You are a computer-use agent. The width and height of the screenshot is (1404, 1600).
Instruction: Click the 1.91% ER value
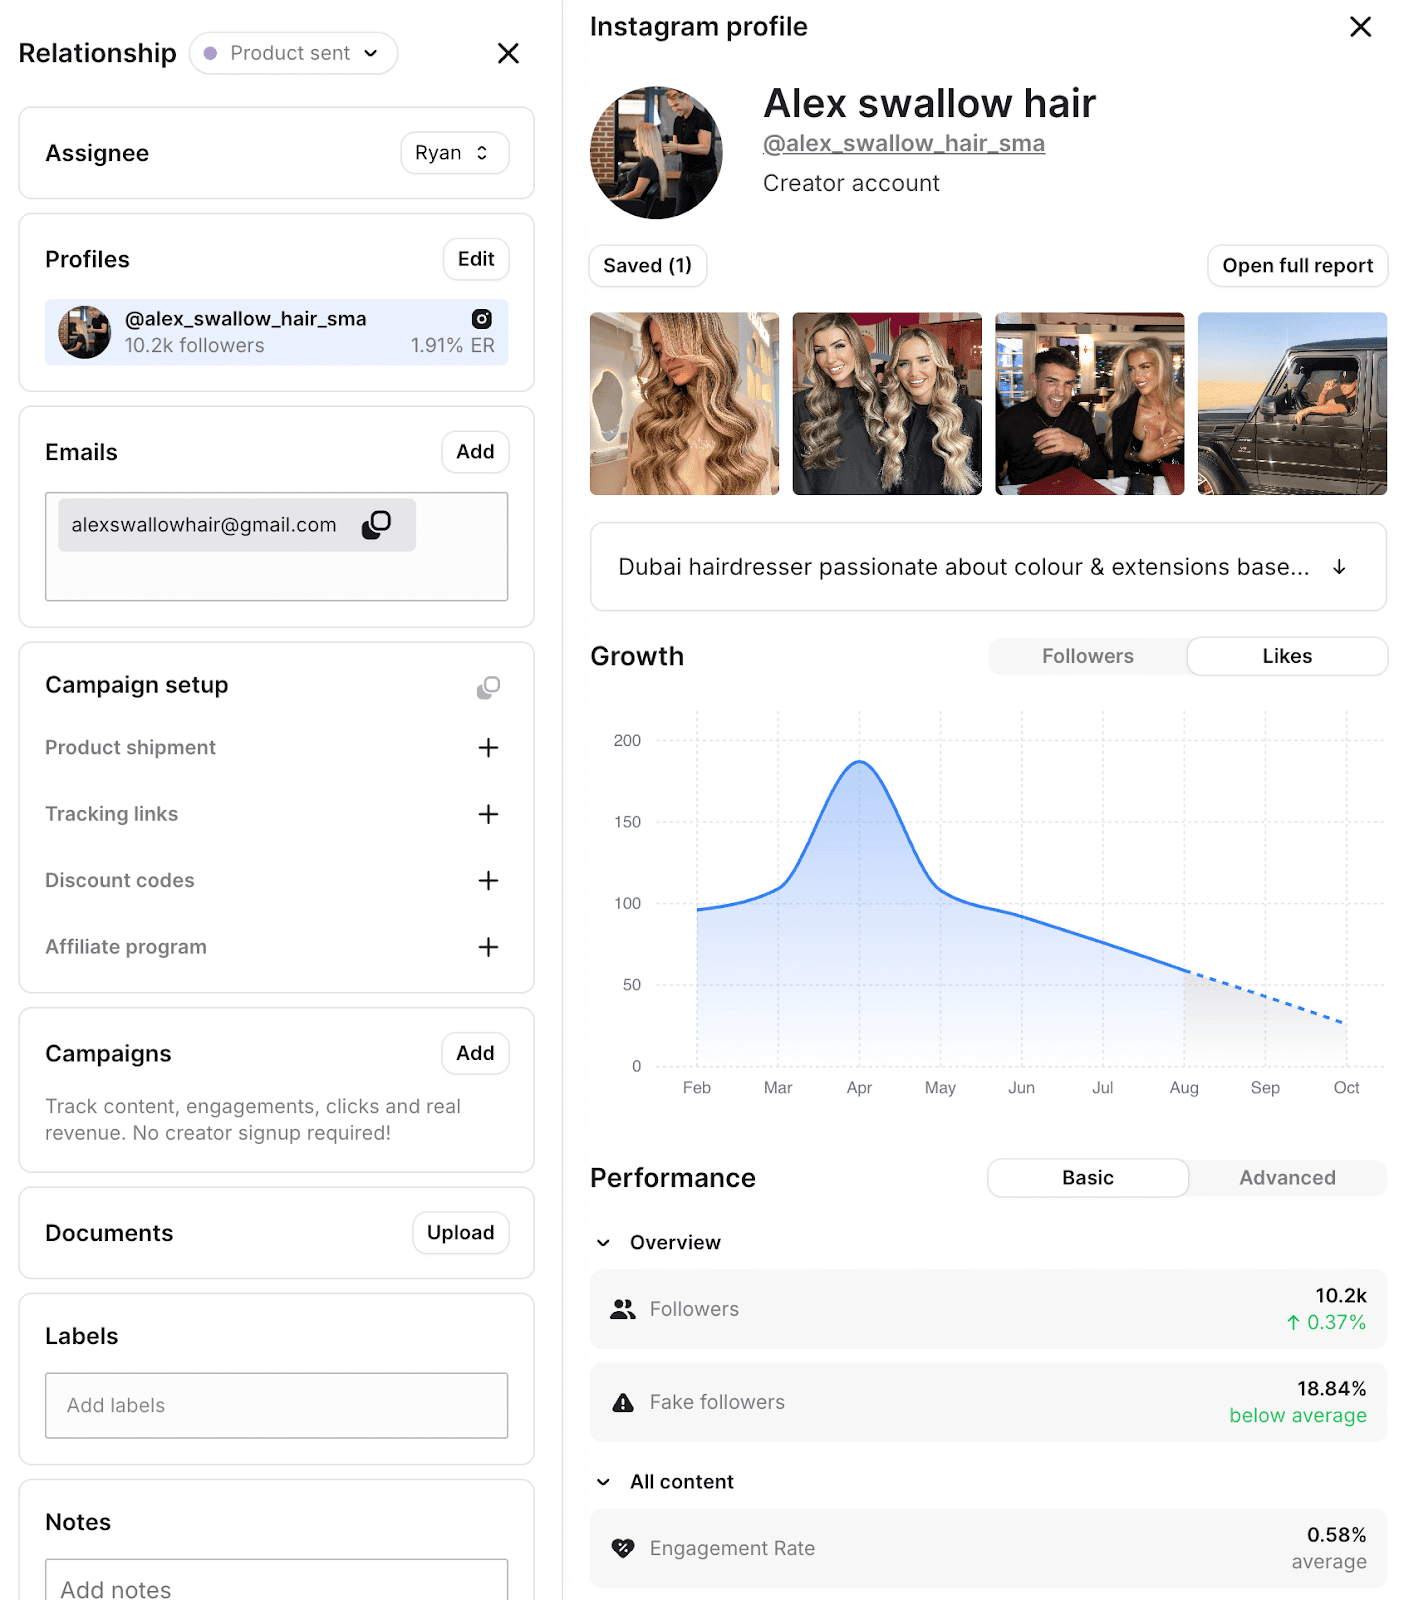(452, 346)
